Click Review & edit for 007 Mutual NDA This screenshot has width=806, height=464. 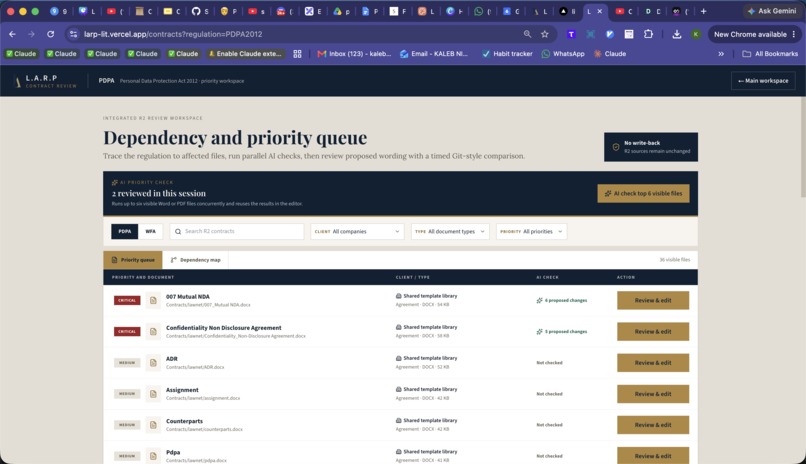[653, 300]
